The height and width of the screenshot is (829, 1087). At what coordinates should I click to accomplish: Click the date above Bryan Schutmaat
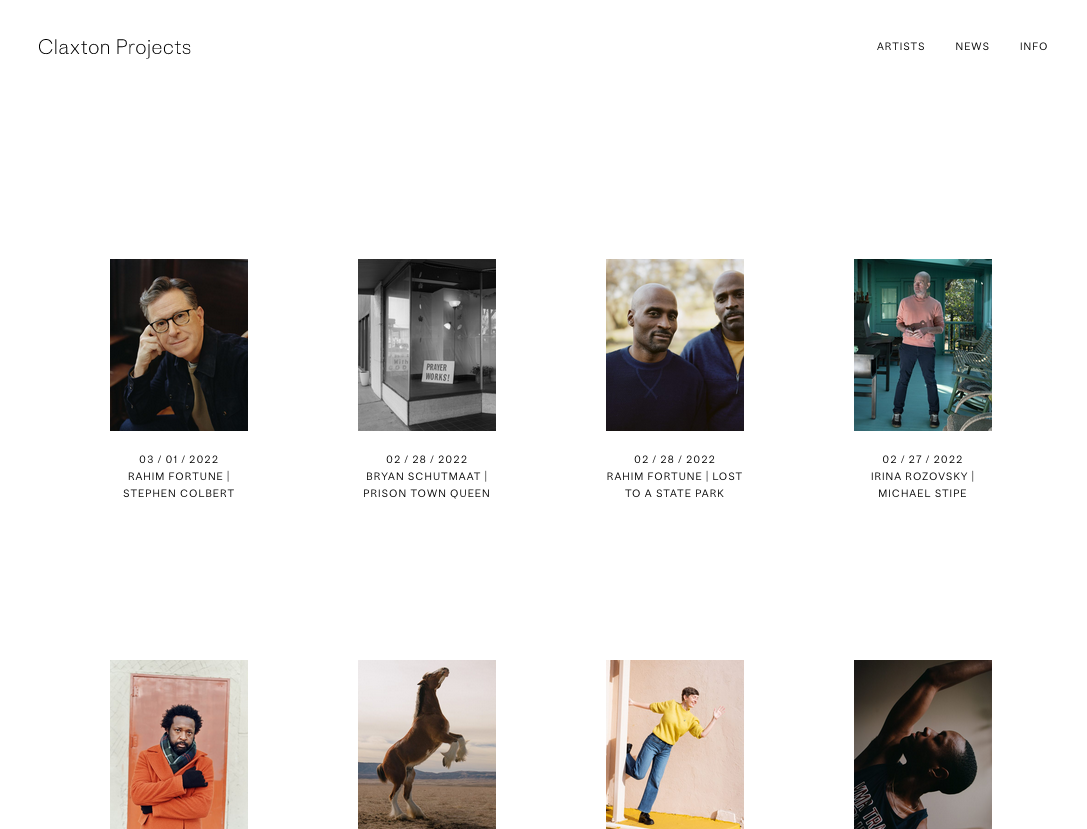pos(427,460)
